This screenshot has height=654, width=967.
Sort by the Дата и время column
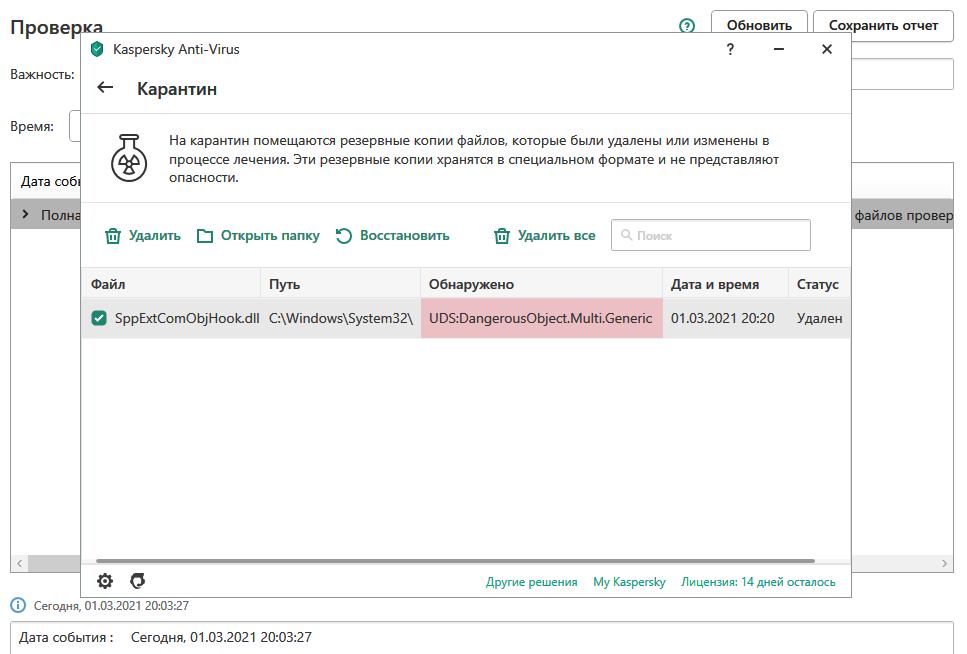(x=714, y=284)
